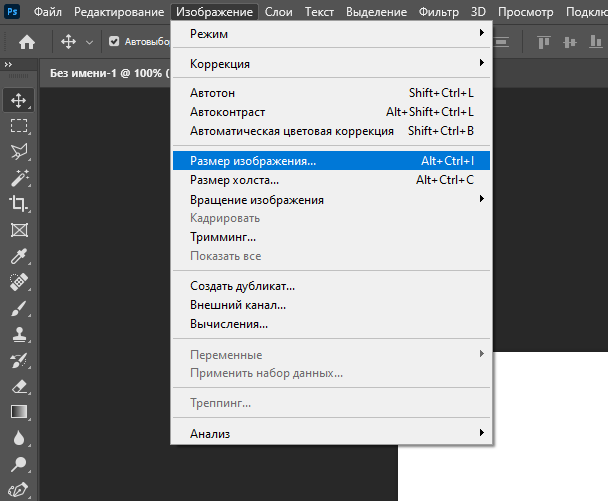Choose Создать дубликат... menu item
This screenshot has width=608, height=501.
click(x=332, y=286)
